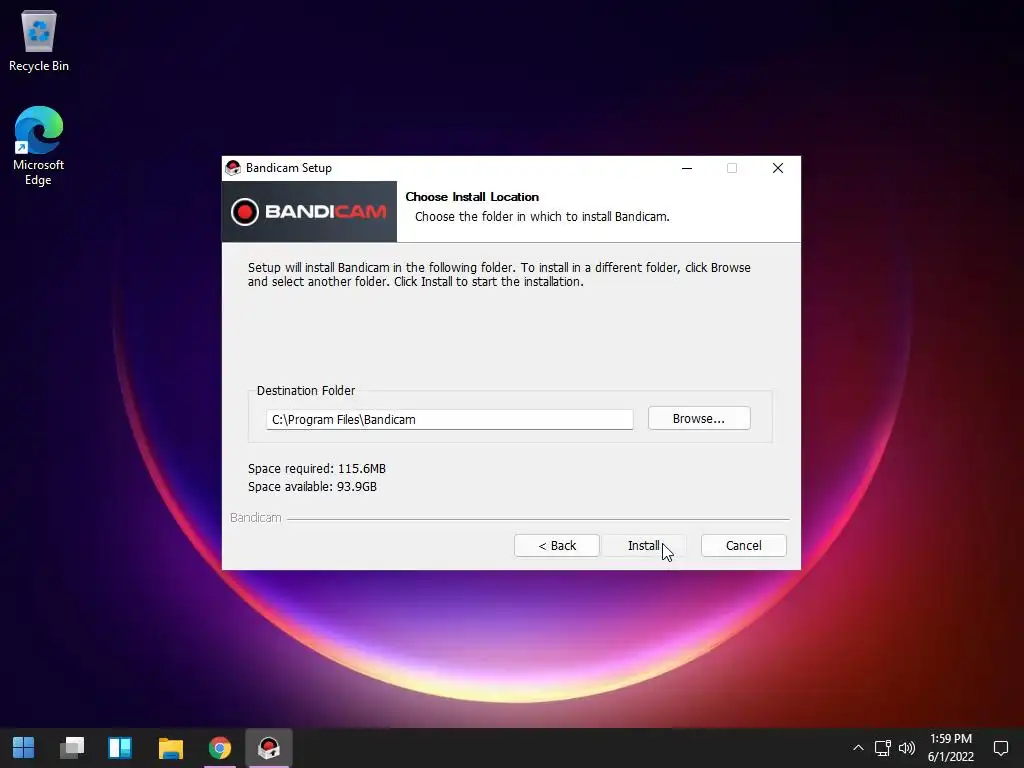
Task: Close the Bandicam Setup window
Action: pyautogui.click(x=778, y=168)
